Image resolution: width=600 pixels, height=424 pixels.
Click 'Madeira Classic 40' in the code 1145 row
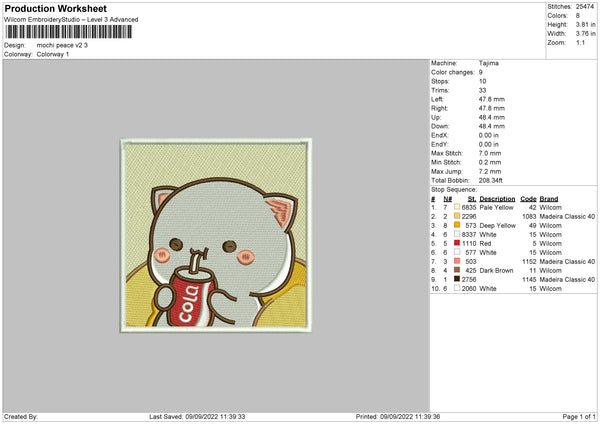pyautogui.click(x=567, y=279)
